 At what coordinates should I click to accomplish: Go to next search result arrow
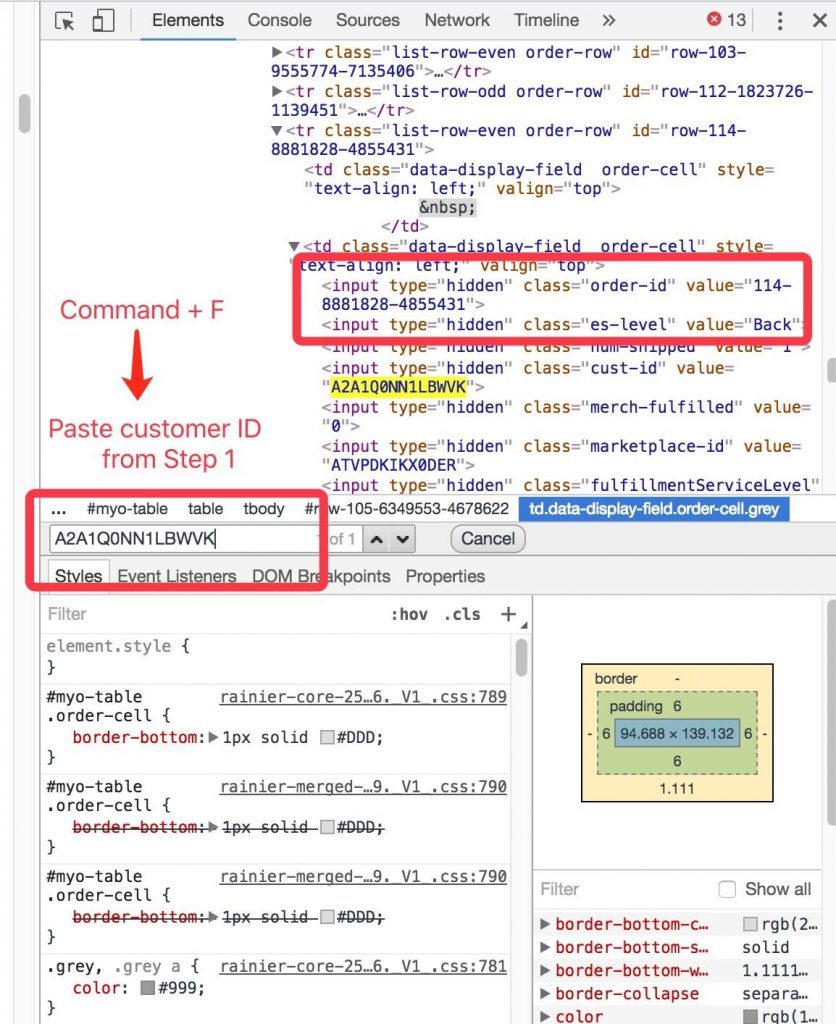(402, 539)
